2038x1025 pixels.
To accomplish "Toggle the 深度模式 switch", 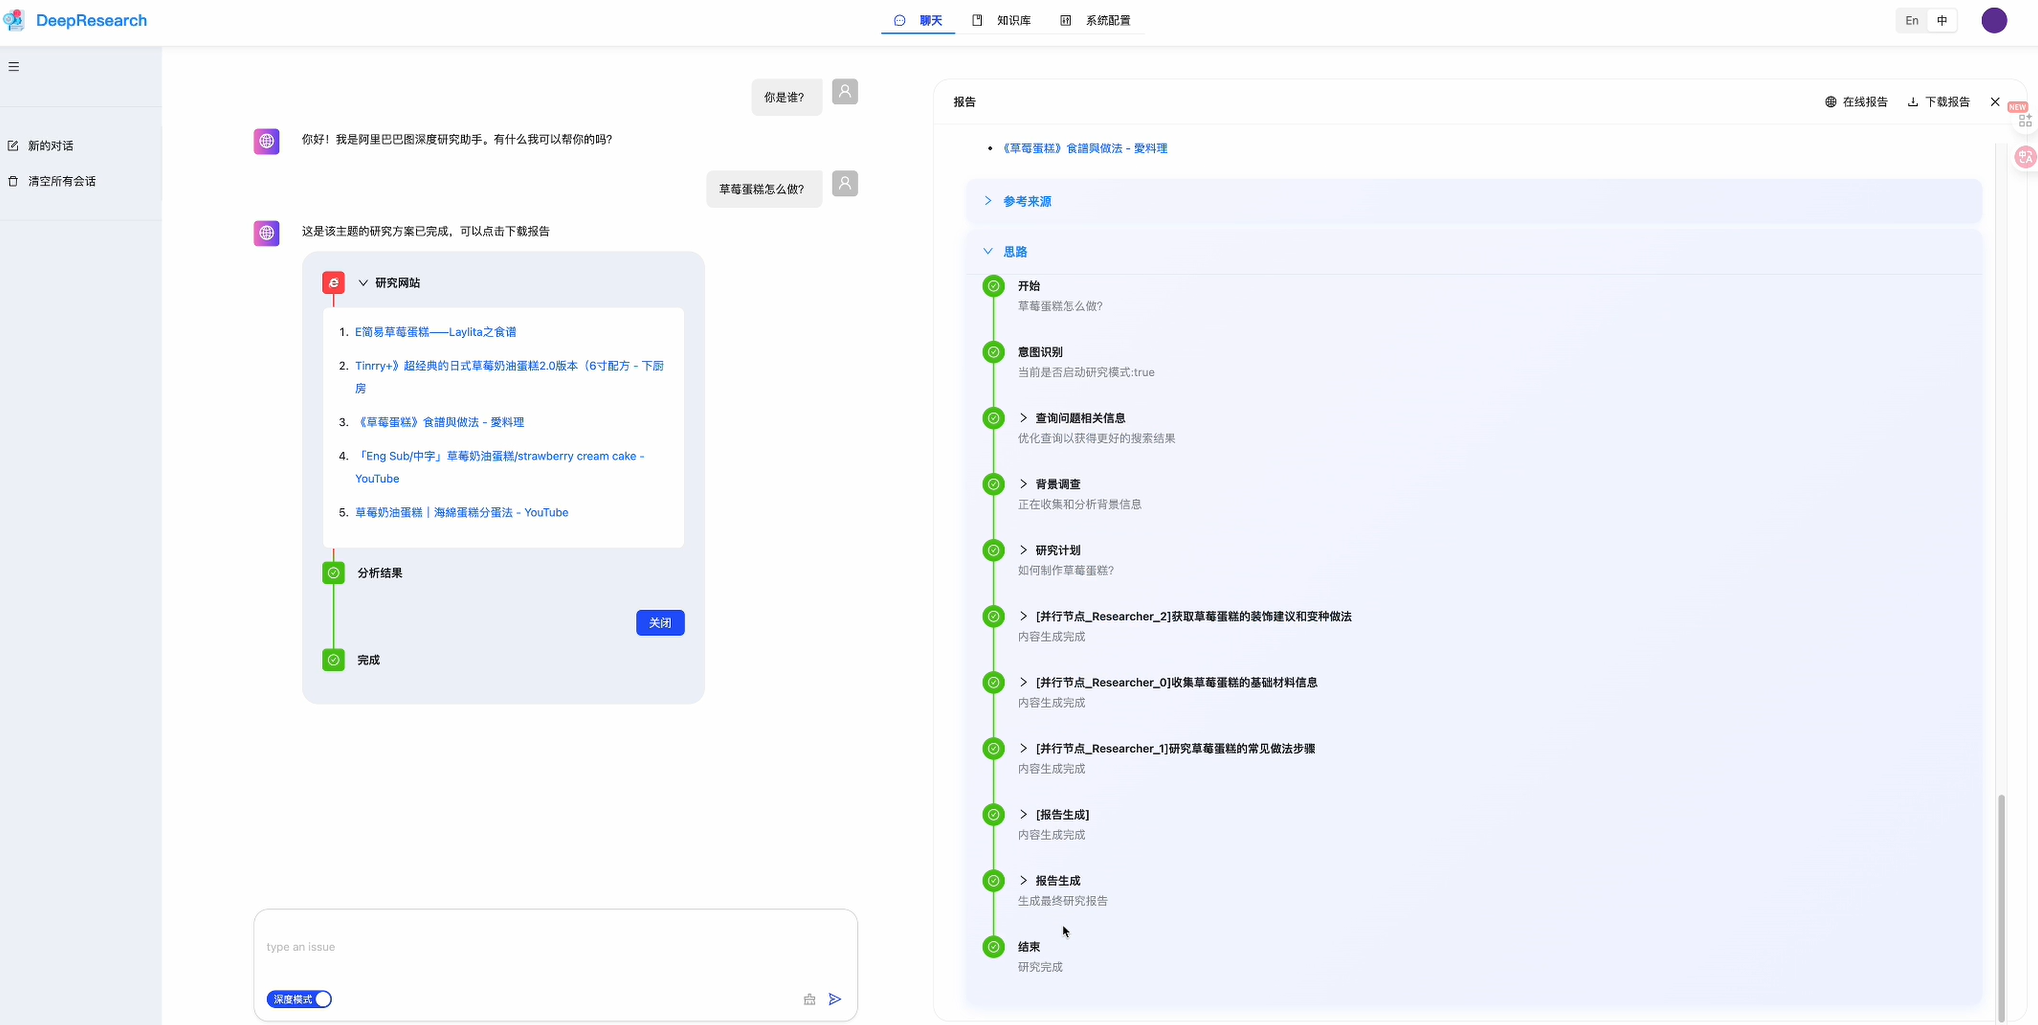I will pyautogui.click(x=299, y=999).
